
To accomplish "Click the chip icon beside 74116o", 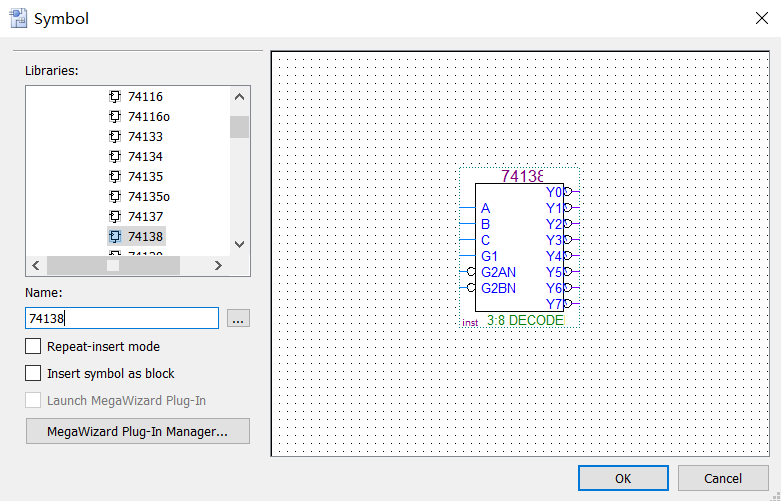I will pos(115,117).
